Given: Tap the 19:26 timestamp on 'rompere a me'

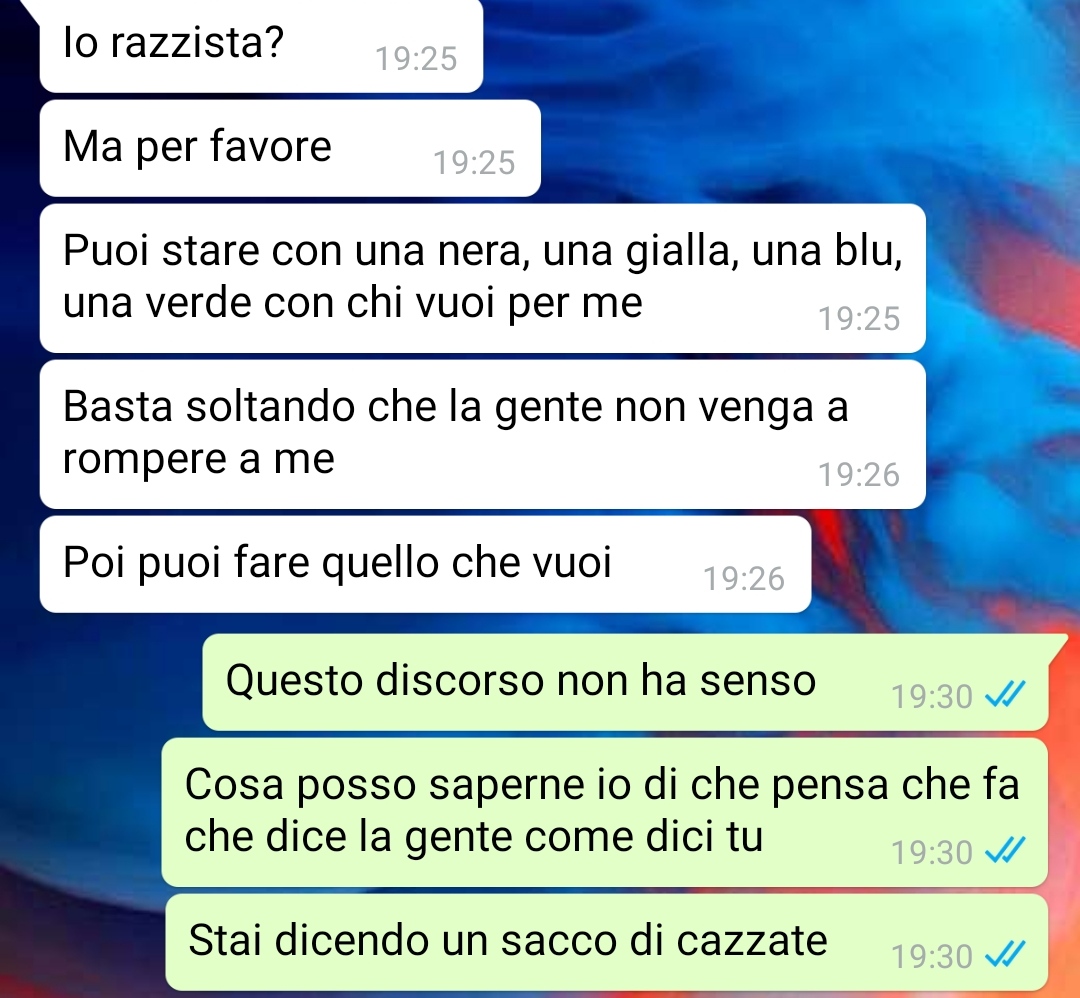Looking at the screenshot, I should pyautogui.click(x=859, y=475).
